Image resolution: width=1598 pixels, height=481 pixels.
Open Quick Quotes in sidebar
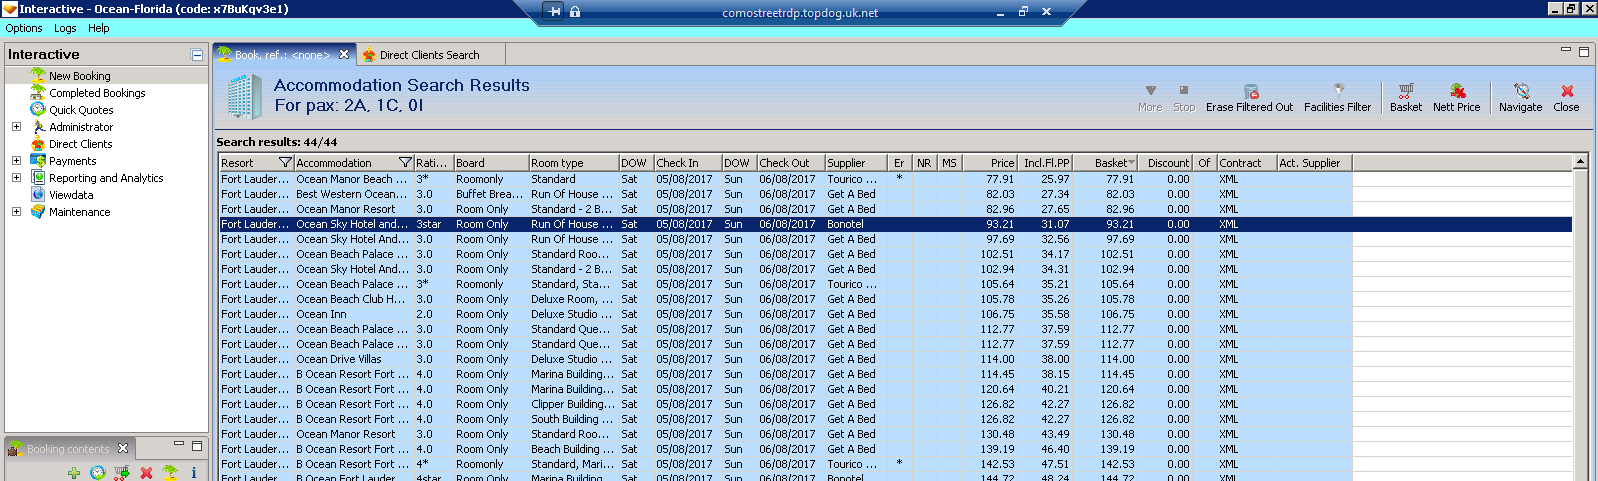pyautogui.click(x=81, y=110)
